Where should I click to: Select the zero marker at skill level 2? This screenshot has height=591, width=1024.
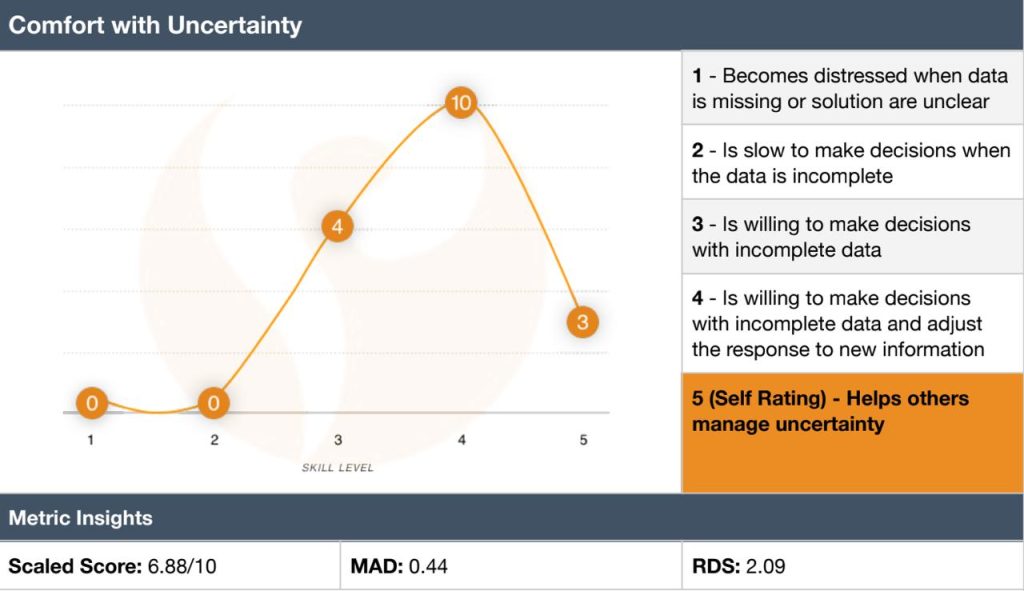(214, 403)
